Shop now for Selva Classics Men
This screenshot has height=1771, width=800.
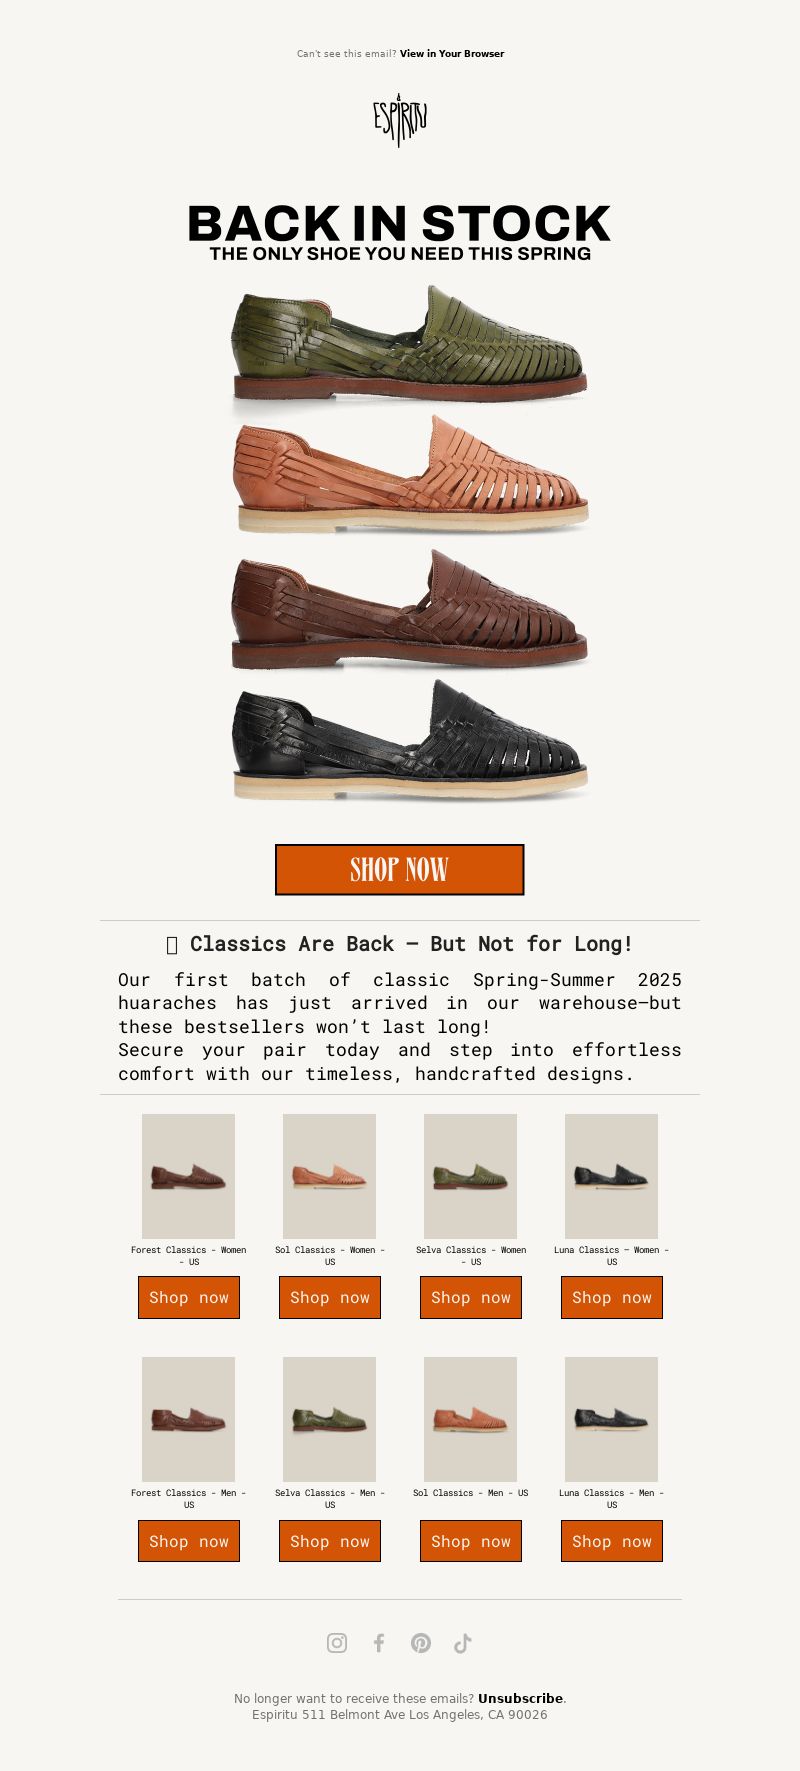click(330, 1541)
